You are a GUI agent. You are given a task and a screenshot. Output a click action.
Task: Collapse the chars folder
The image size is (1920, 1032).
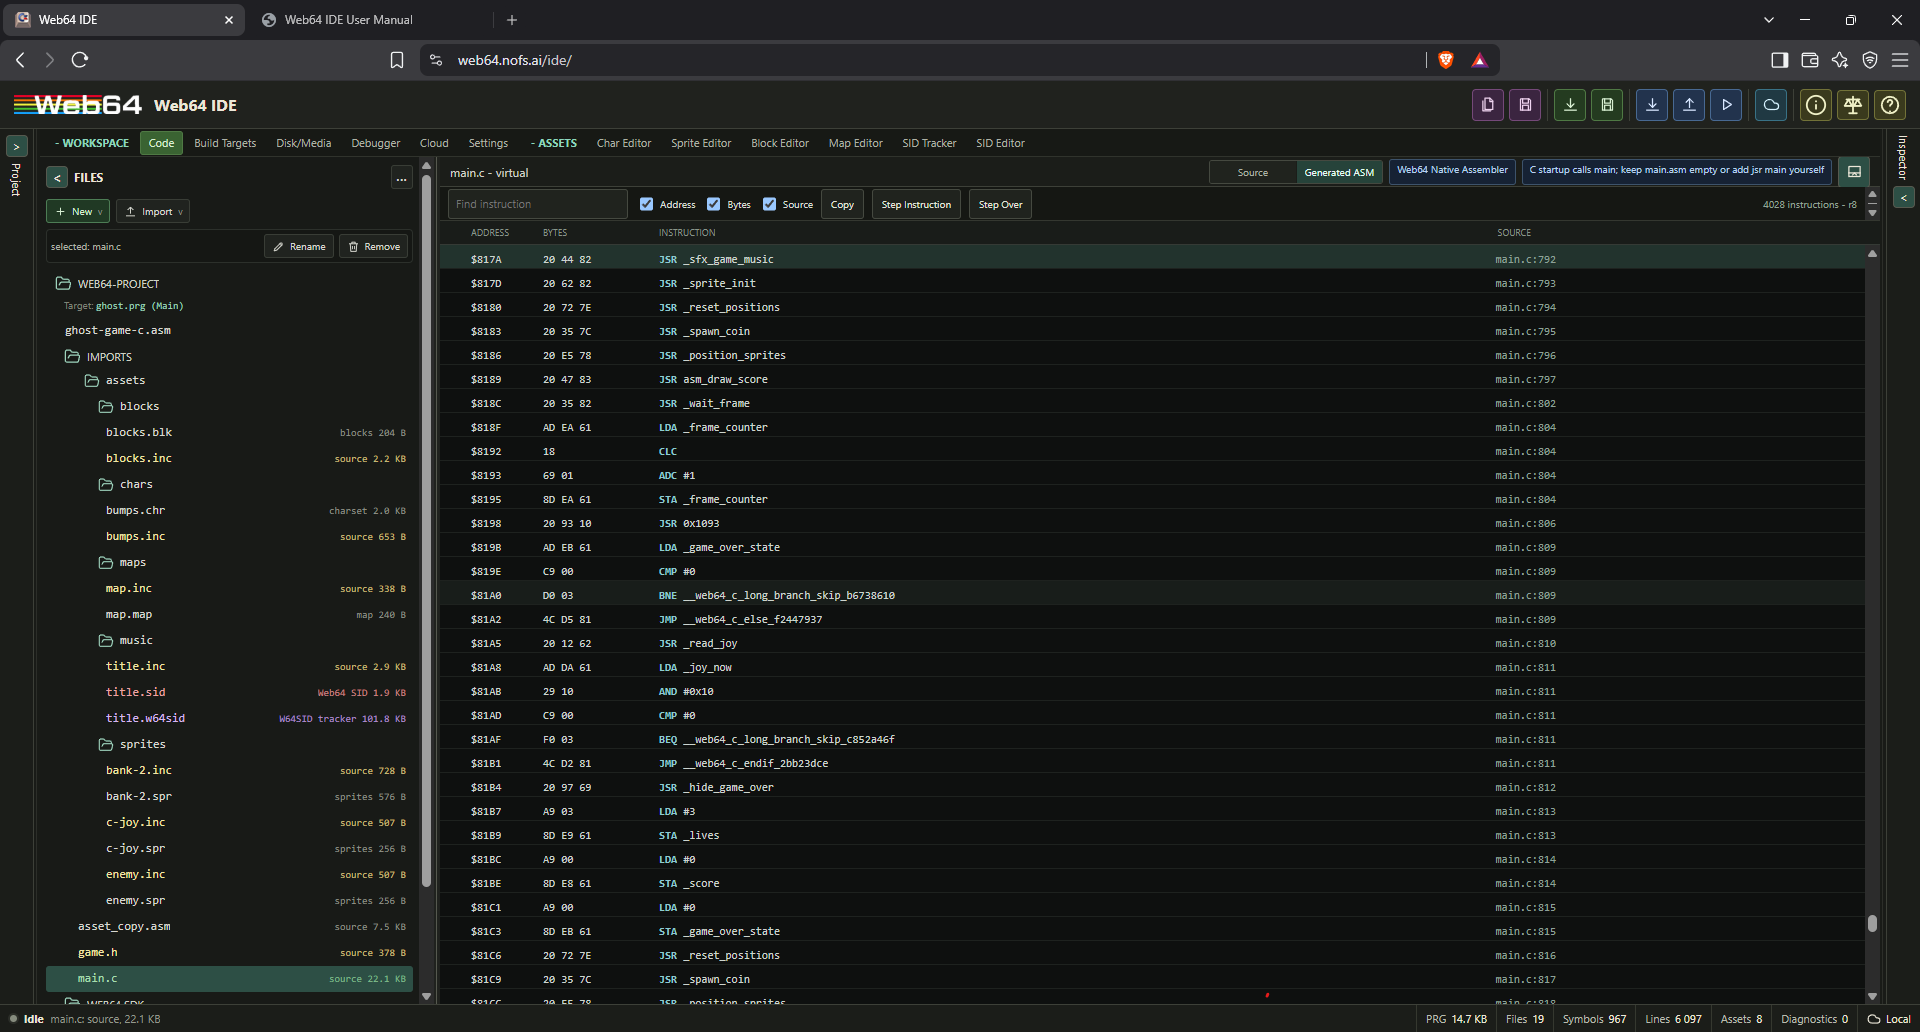click(126, 484)
